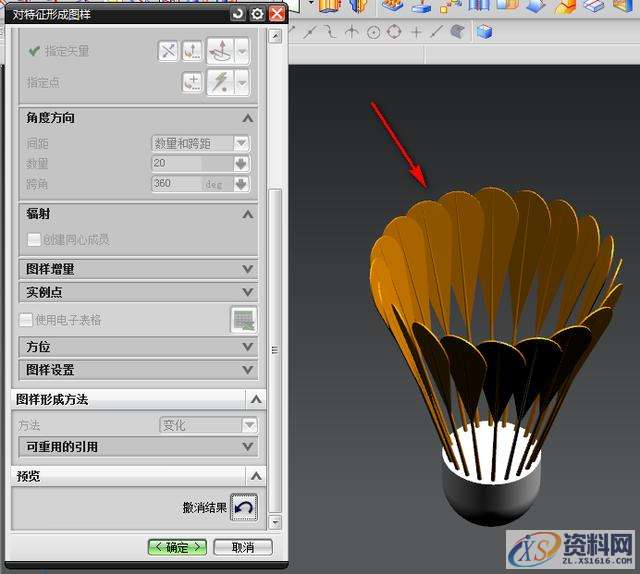Click the dialog reset arrow icon
This screenshot has width=640, height=574.
(237, 13)
